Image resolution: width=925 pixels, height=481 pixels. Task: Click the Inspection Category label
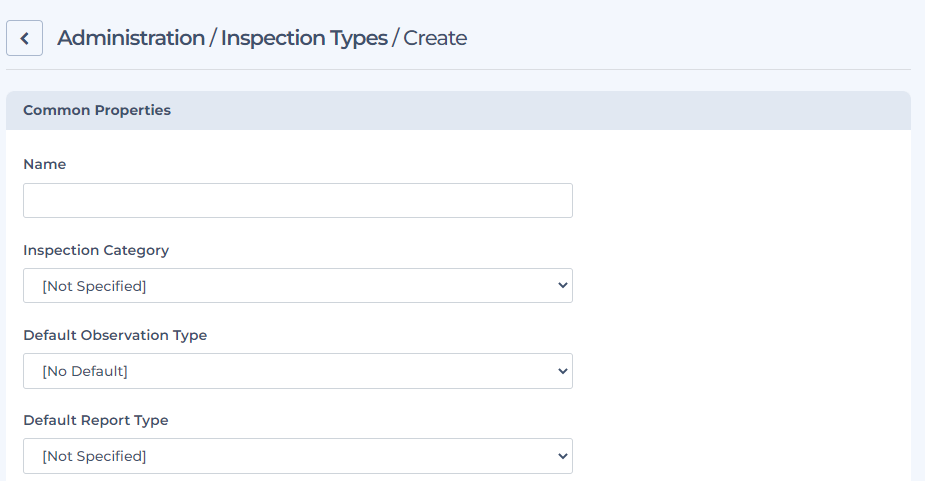[96, 250]
